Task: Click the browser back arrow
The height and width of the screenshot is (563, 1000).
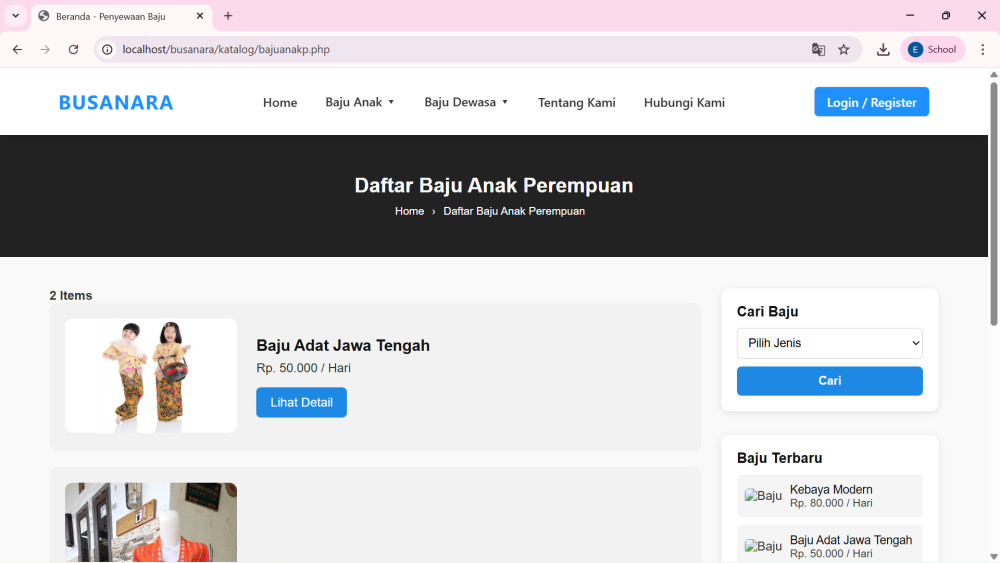Action: [x=17, y=49]
